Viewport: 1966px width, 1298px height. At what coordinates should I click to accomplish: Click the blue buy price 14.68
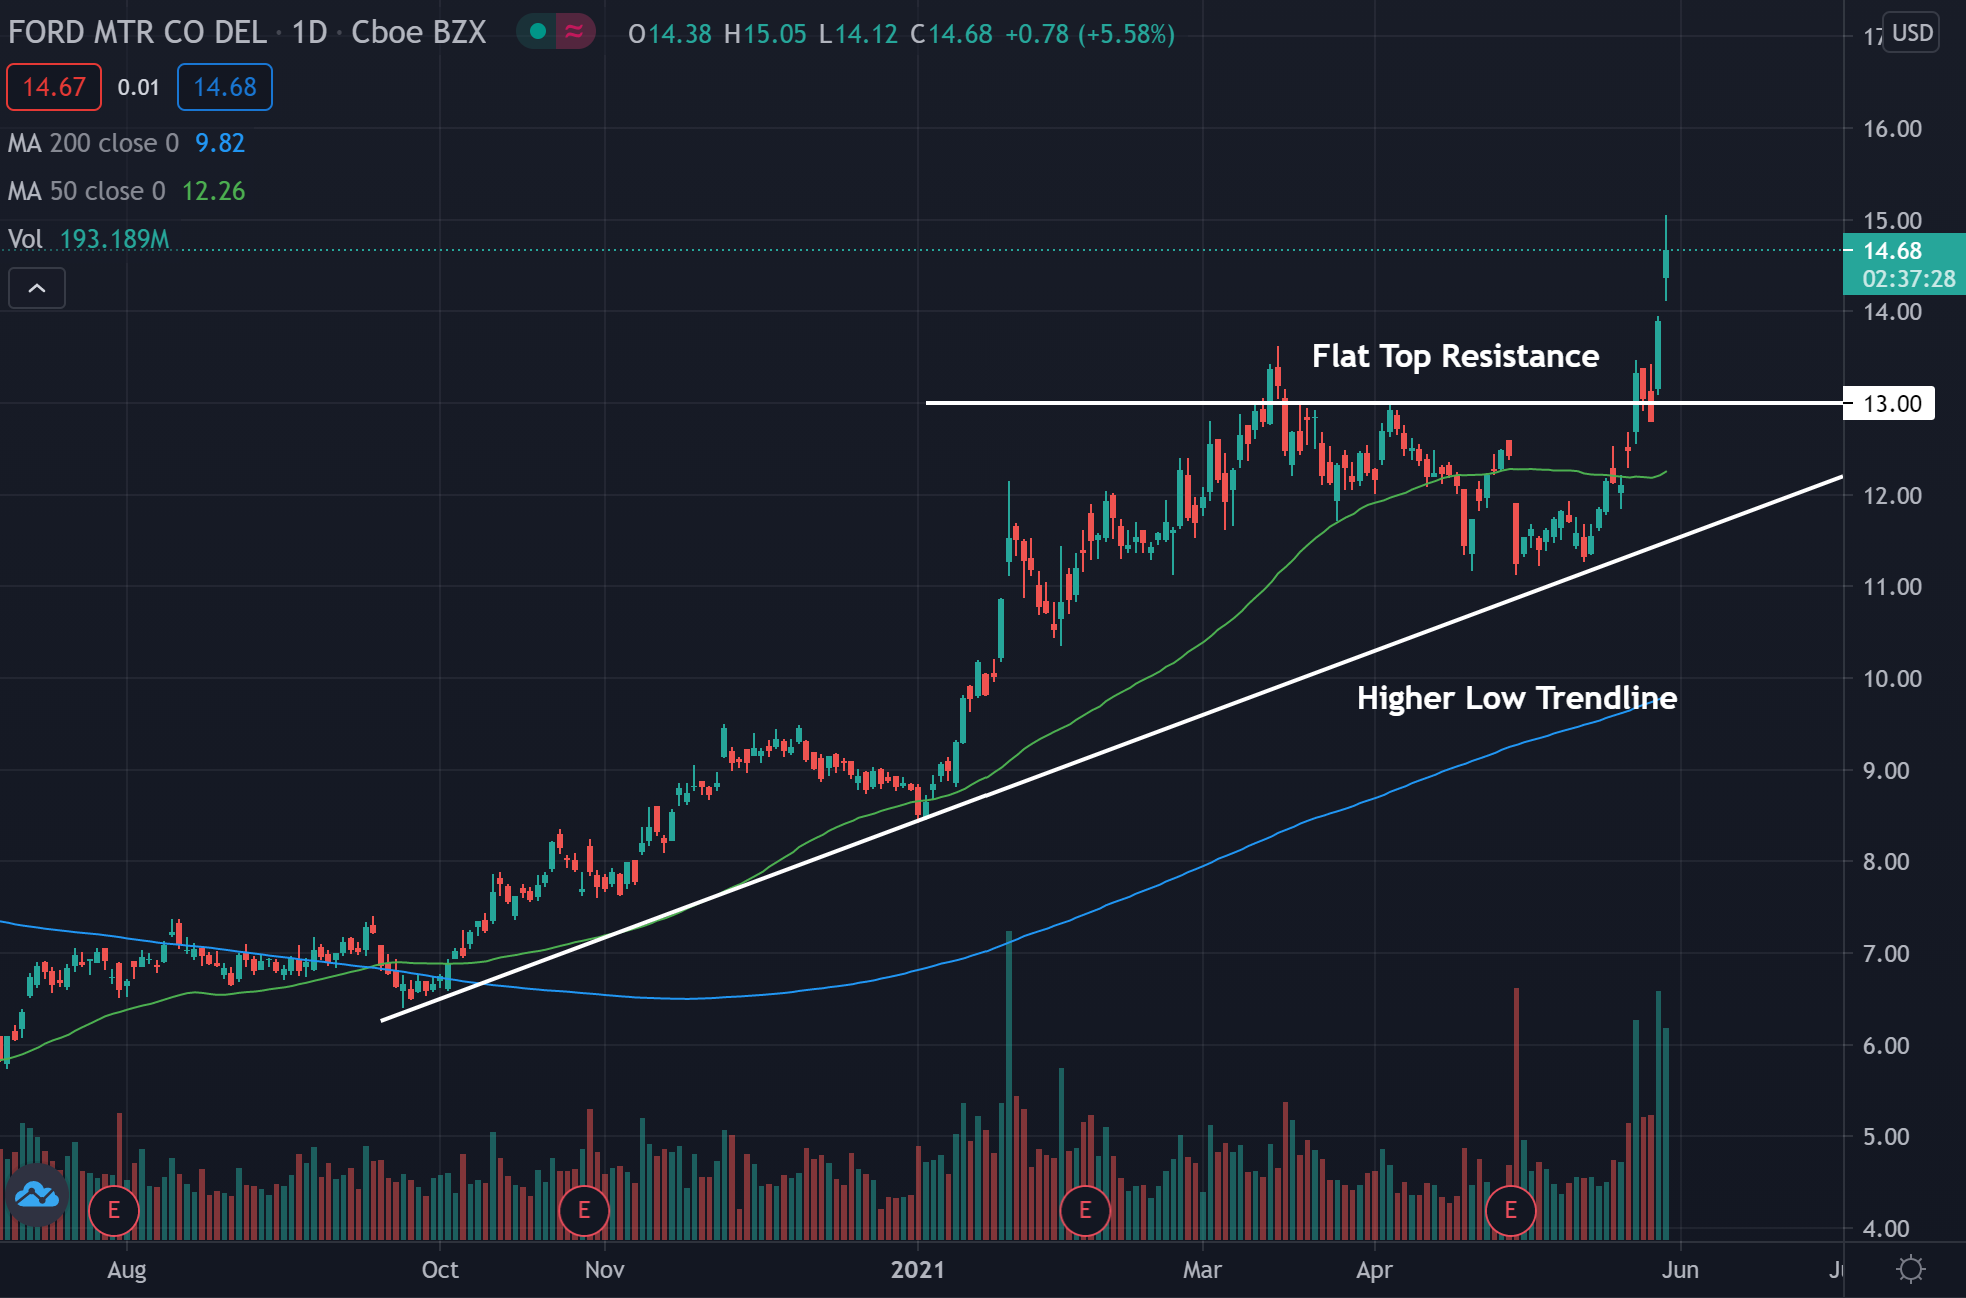(x=225, y=87)
